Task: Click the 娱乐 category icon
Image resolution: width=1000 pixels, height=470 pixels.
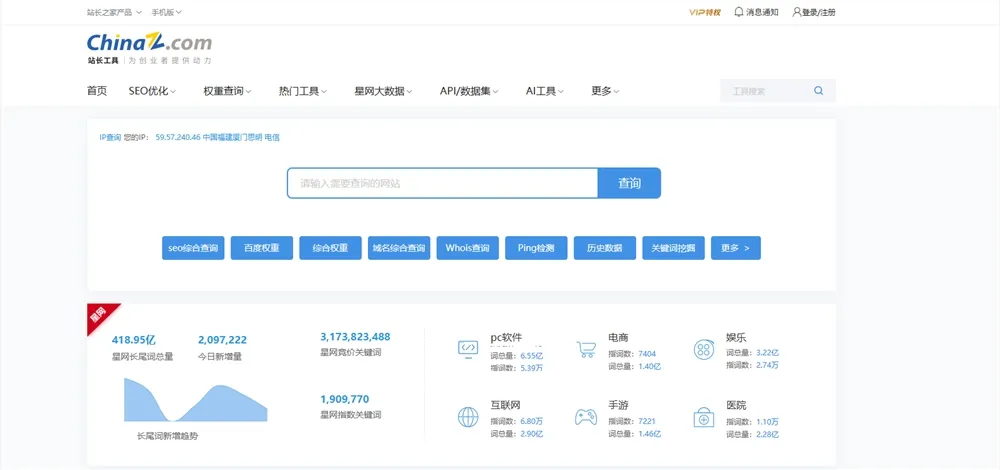Action: click(704, 349)
